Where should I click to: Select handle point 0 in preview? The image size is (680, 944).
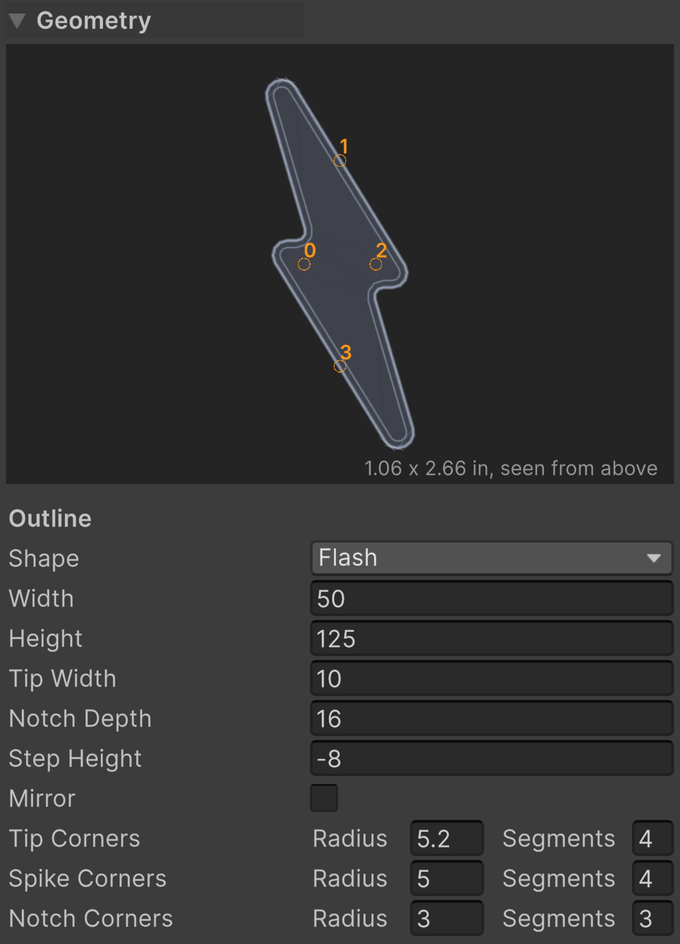304,264
